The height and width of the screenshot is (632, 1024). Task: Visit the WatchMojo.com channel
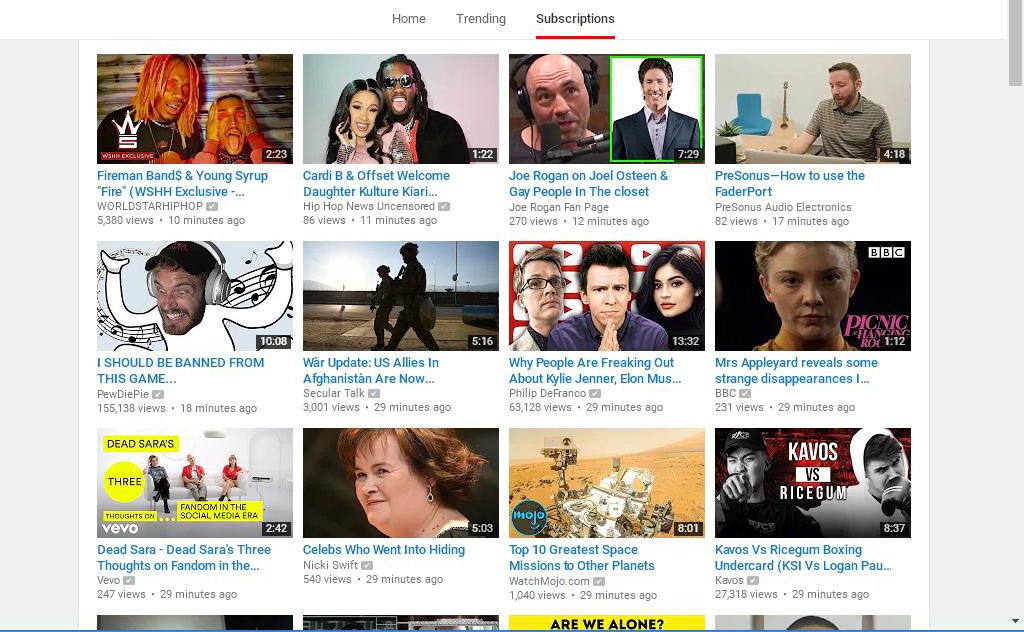[x=549, y=581]
